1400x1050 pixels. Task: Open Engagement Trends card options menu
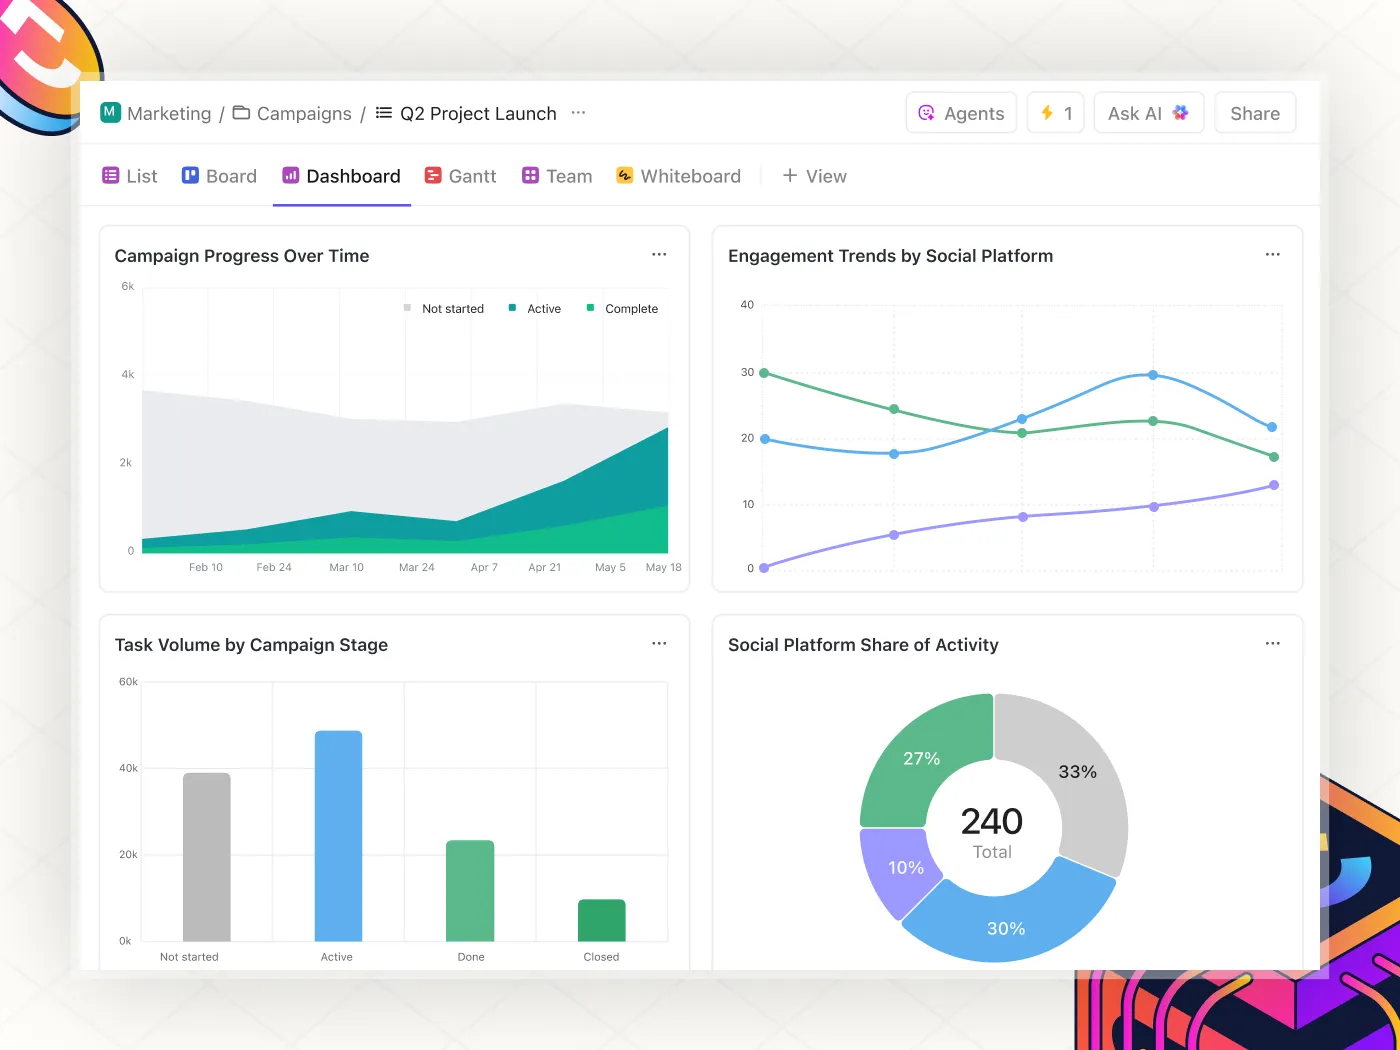1272,255
